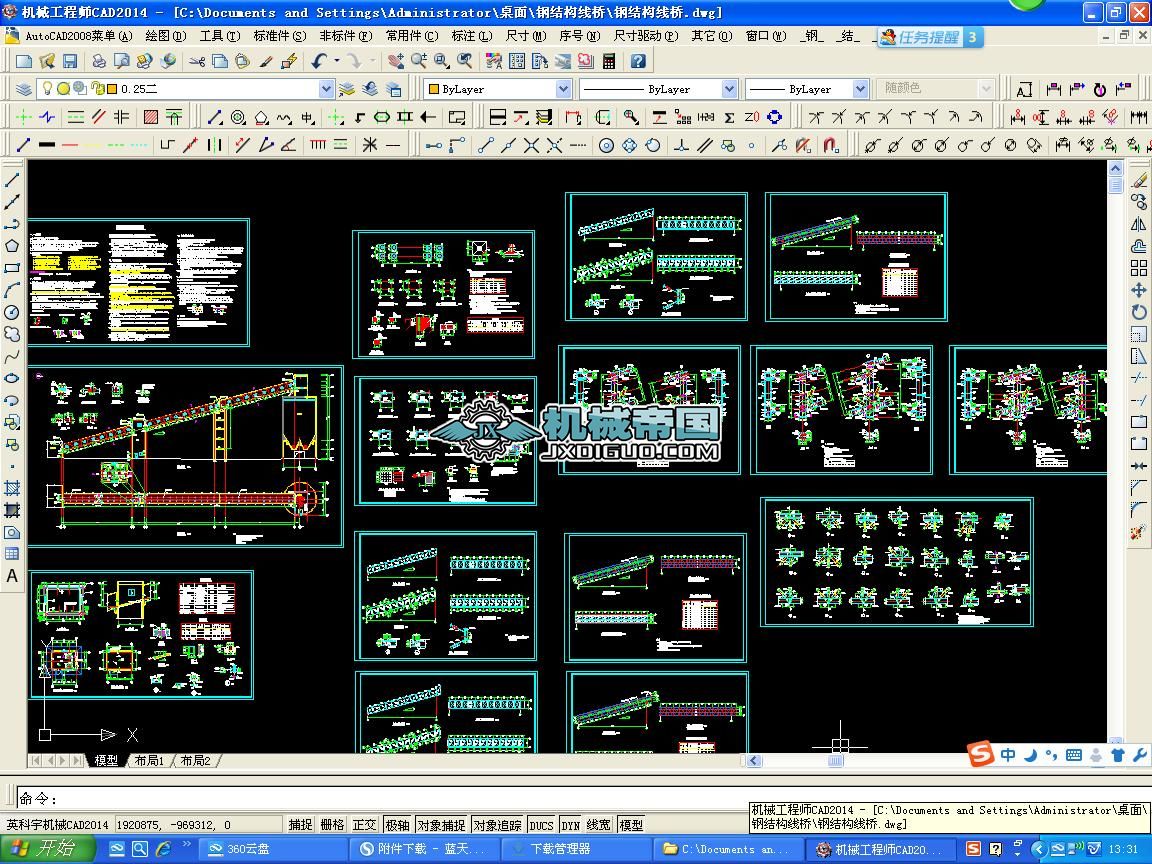The image size is (1152, 864).
Task: Click the Print icon
Action: tap(99, 61)
